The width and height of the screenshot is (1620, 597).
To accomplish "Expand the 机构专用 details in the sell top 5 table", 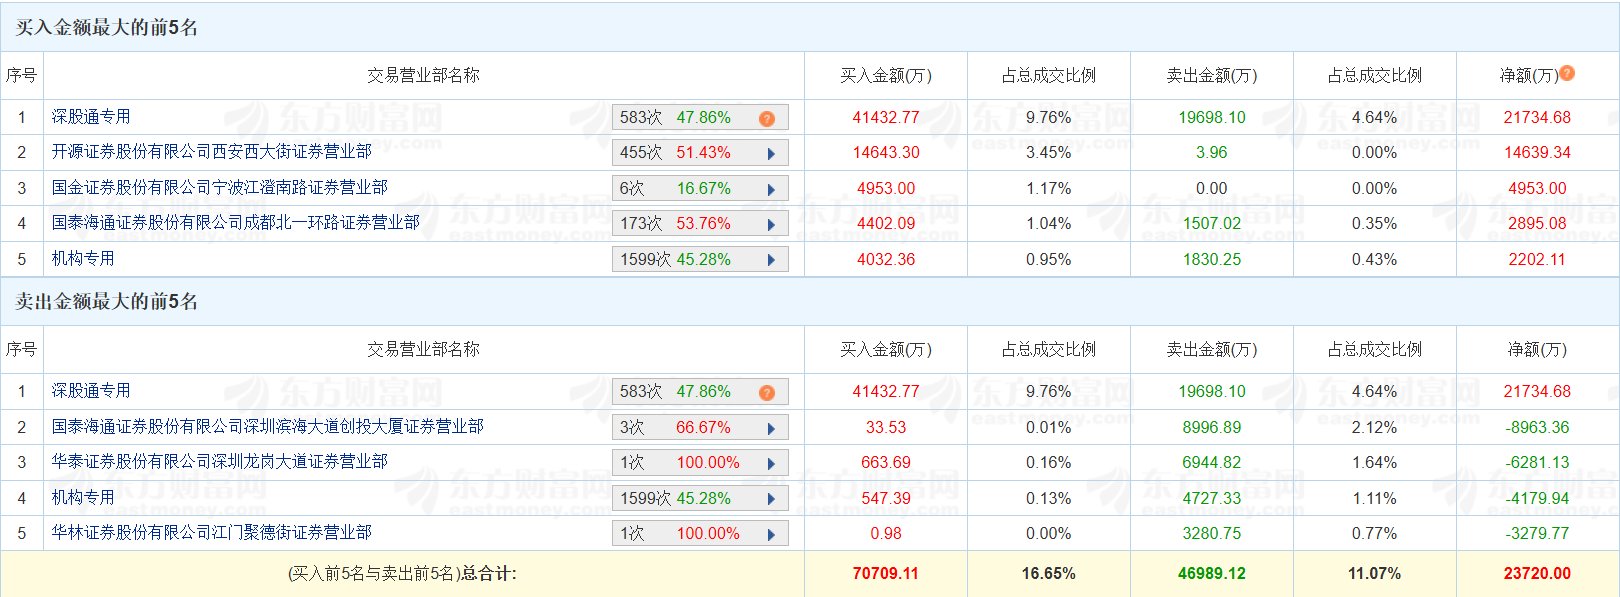I will [771, 499].
